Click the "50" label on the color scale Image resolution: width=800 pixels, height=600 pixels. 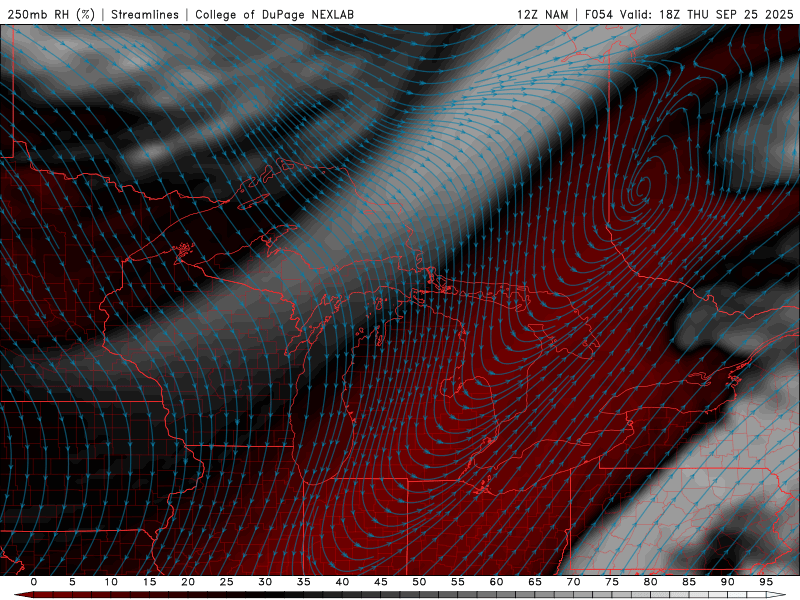[419, 582]
